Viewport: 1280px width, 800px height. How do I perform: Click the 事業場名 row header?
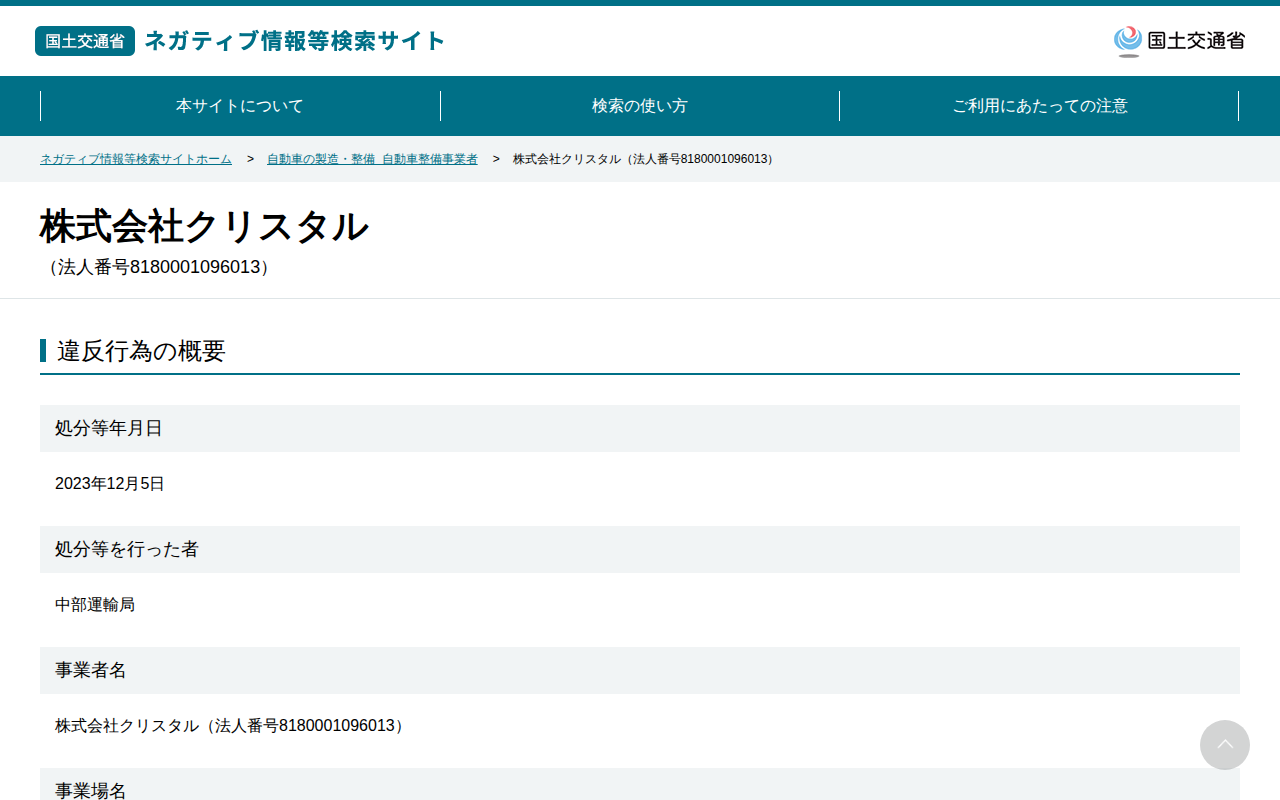click(640, 784)
